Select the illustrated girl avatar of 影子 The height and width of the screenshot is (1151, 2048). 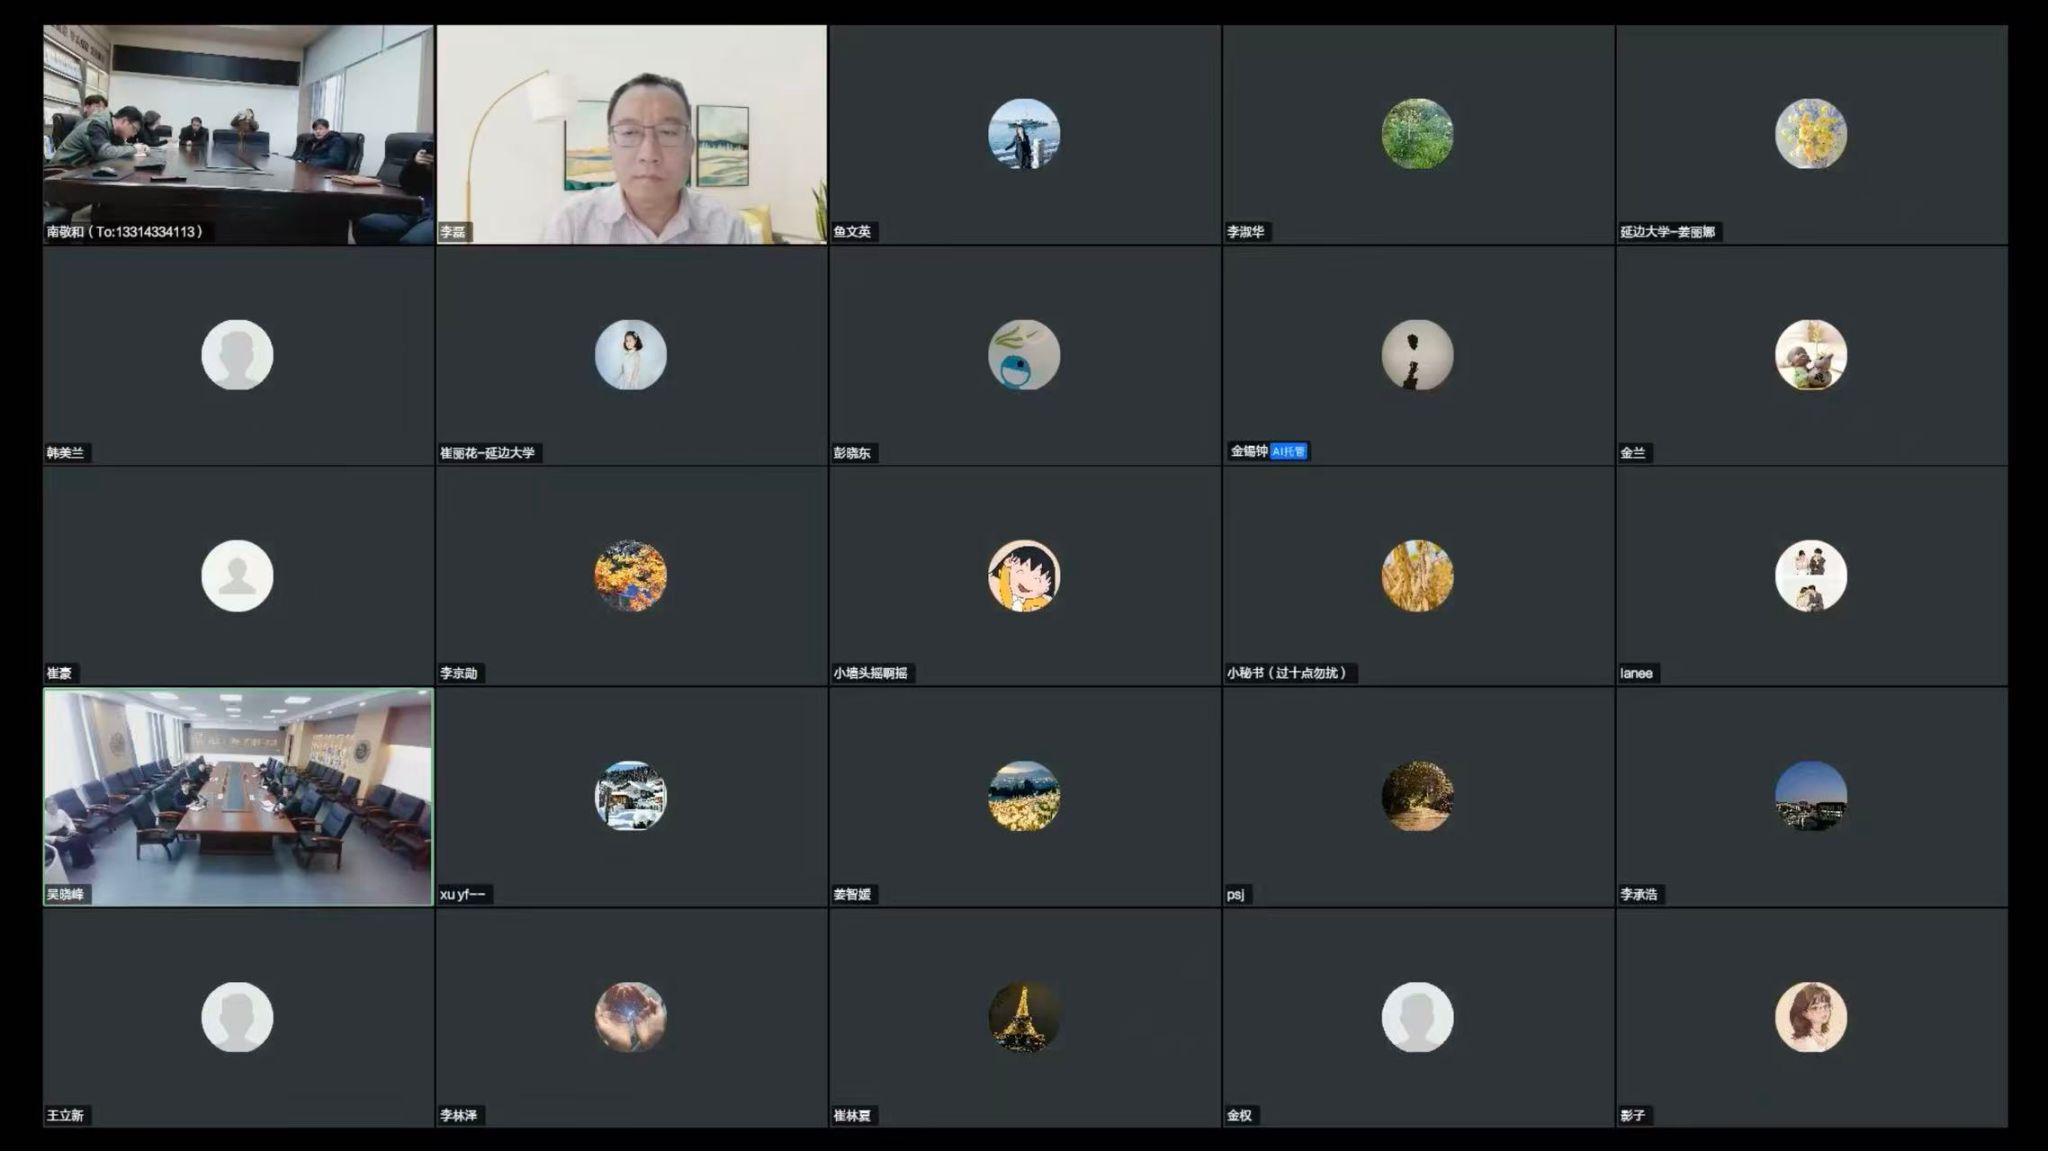point(1811,1017)
